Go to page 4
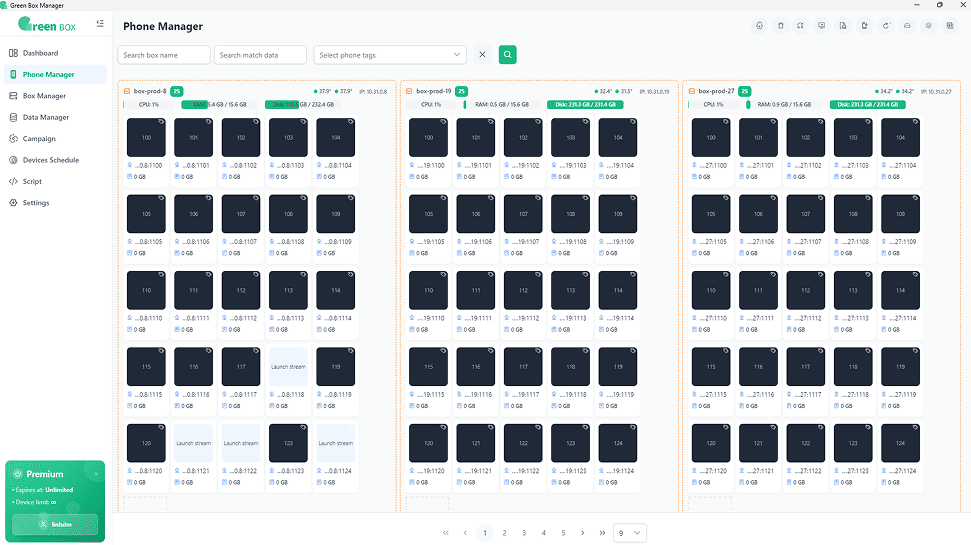Image resolution: width=971 pixels, height=545 pixels. 544,533
